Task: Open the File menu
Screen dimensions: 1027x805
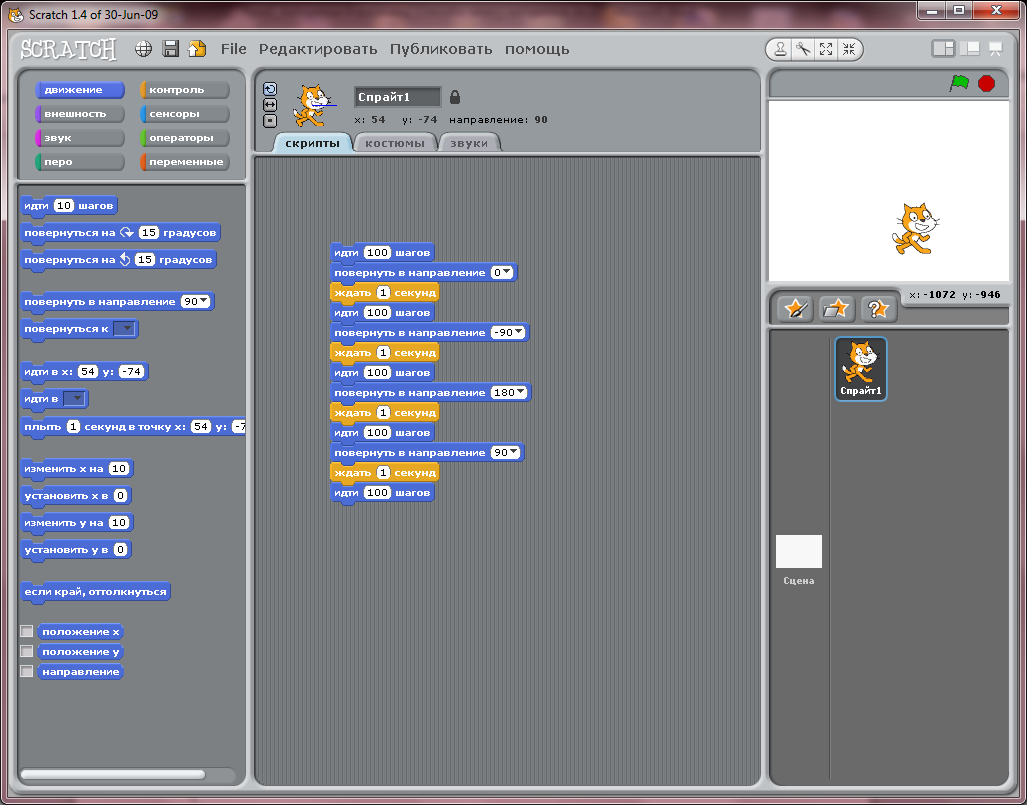Action: tap(234, 49)
